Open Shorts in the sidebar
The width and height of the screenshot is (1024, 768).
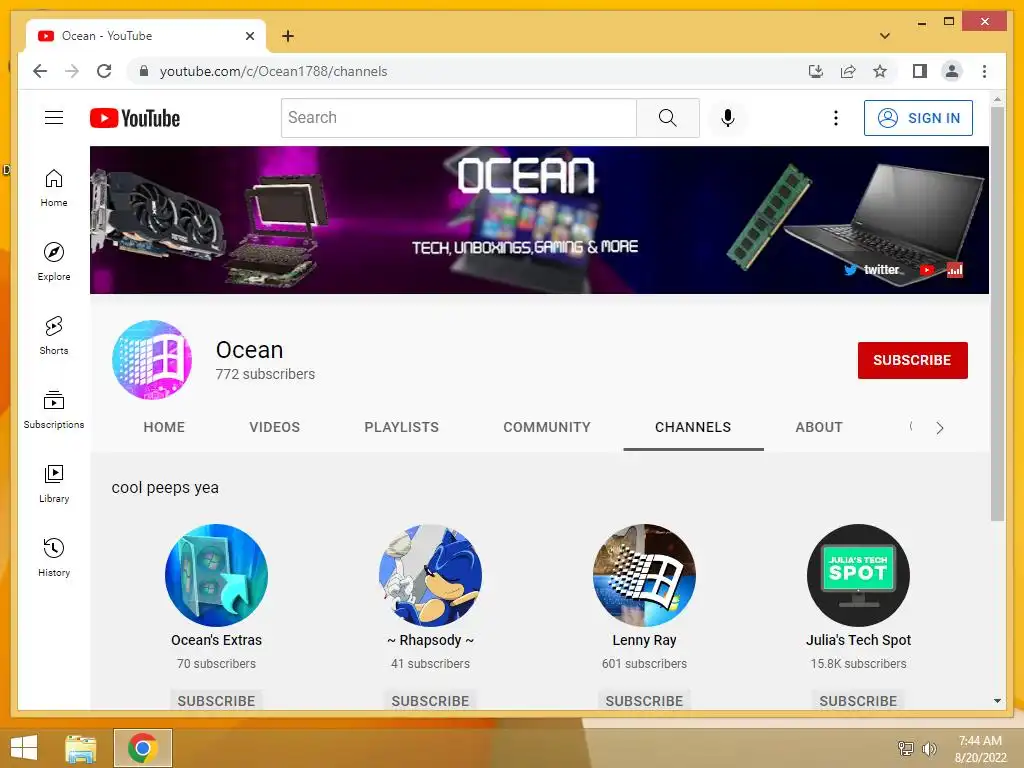coord(54,336)
